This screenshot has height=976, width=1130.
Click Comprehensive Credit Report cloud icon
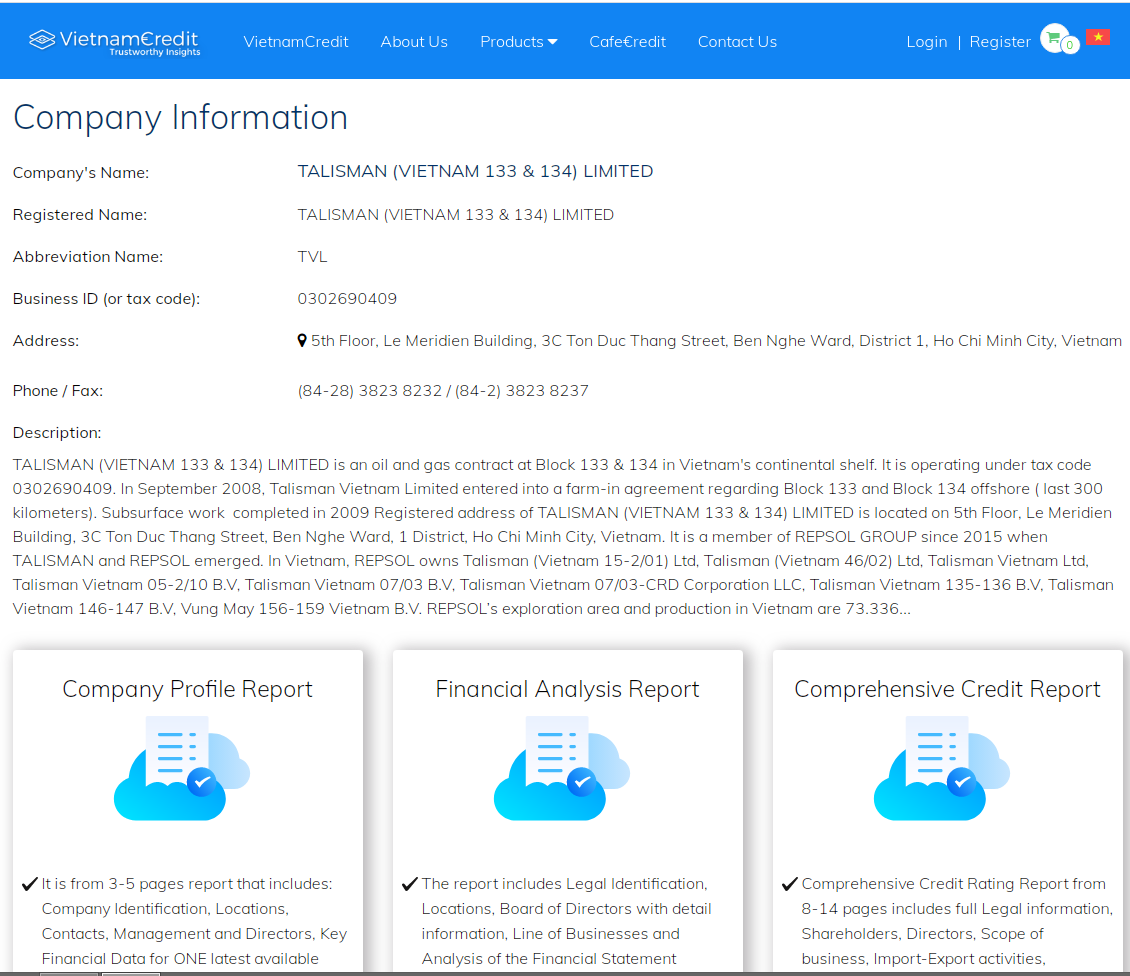(941, 768)
